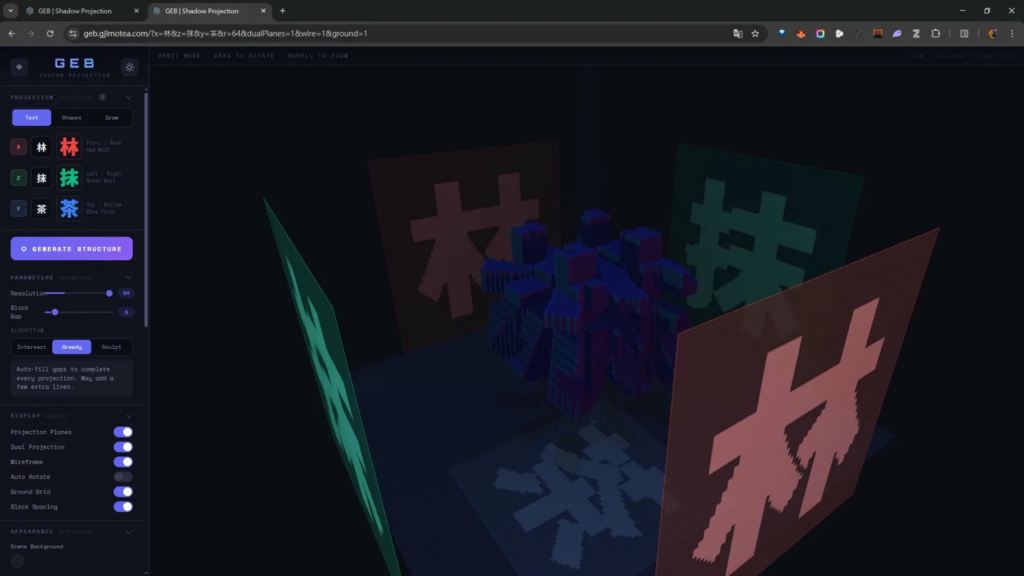The width and height of the screenshot is (1024, 576).
Task: Click the blue 茶 Y-axis preview tile
Action: coord(69,209)
